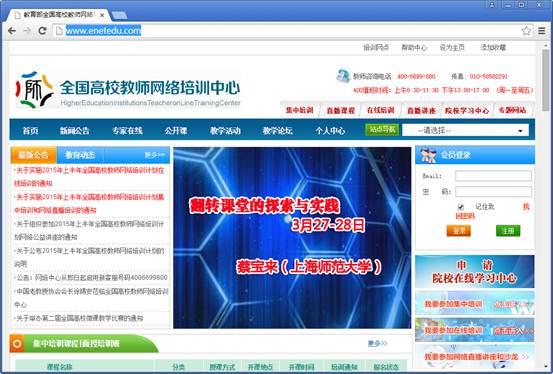Click the 师 site logo
The image size is (553, 374).
(34, 89)
